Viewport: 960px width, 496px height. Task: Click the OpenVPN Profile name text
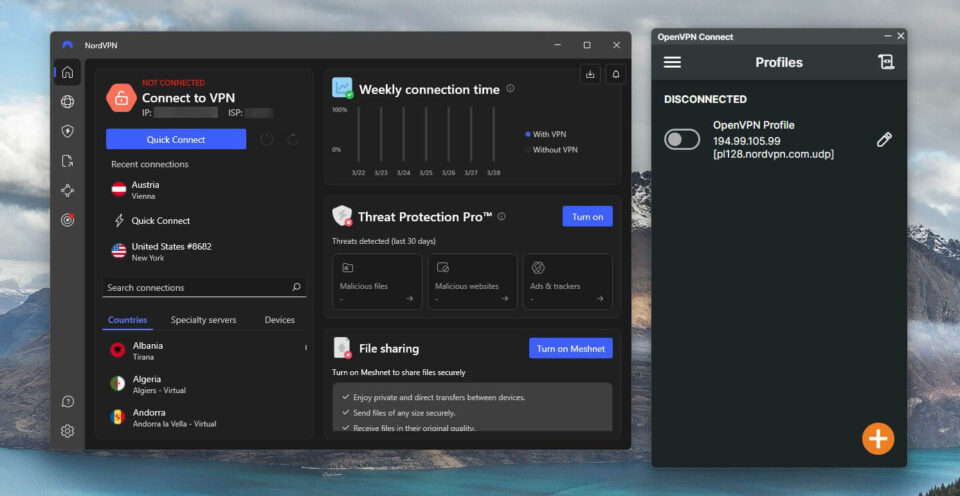tap(754, 125)
